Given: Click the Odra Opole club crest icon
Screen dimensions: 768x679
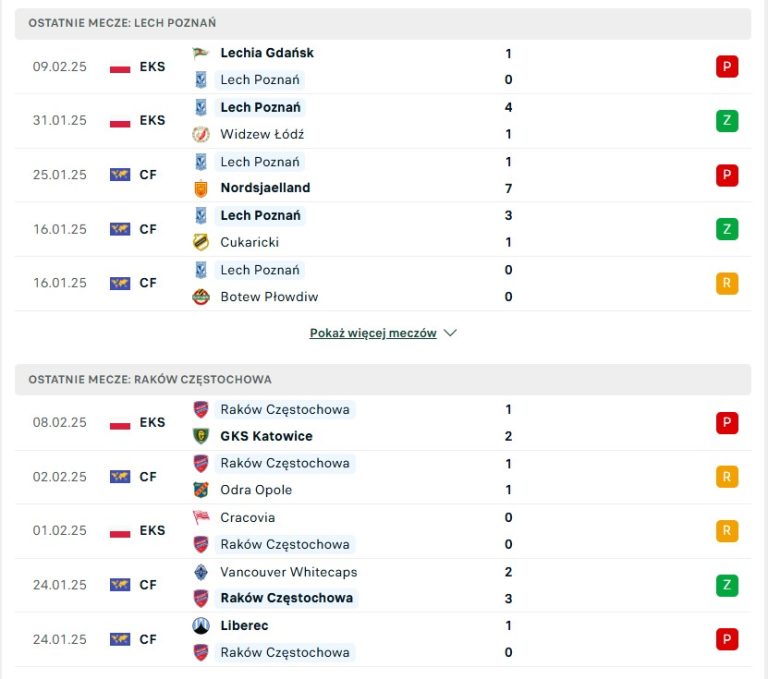Looking at the screenshot, I should (x=201, y=490).
